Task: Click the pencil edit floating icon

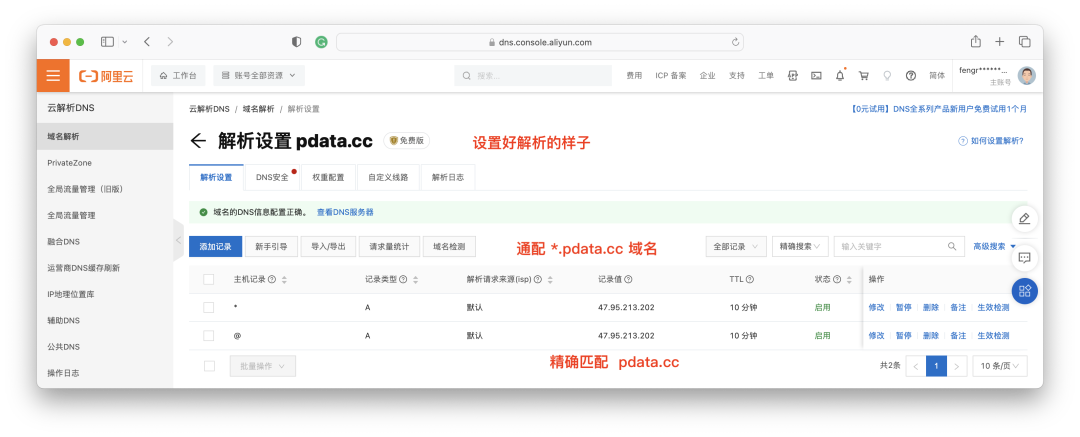Action: coord(1024,219)
